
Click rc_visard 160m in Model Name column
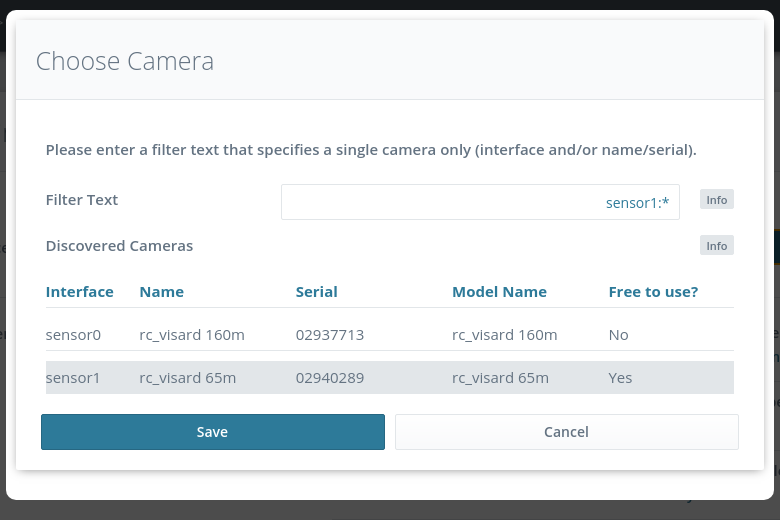click(505, 335)
